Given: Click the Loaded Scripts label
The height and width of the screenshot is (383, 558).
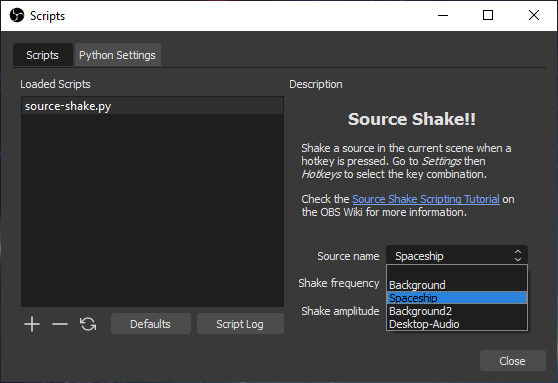Looking at the screenshot, I should [x=56, y=84].
